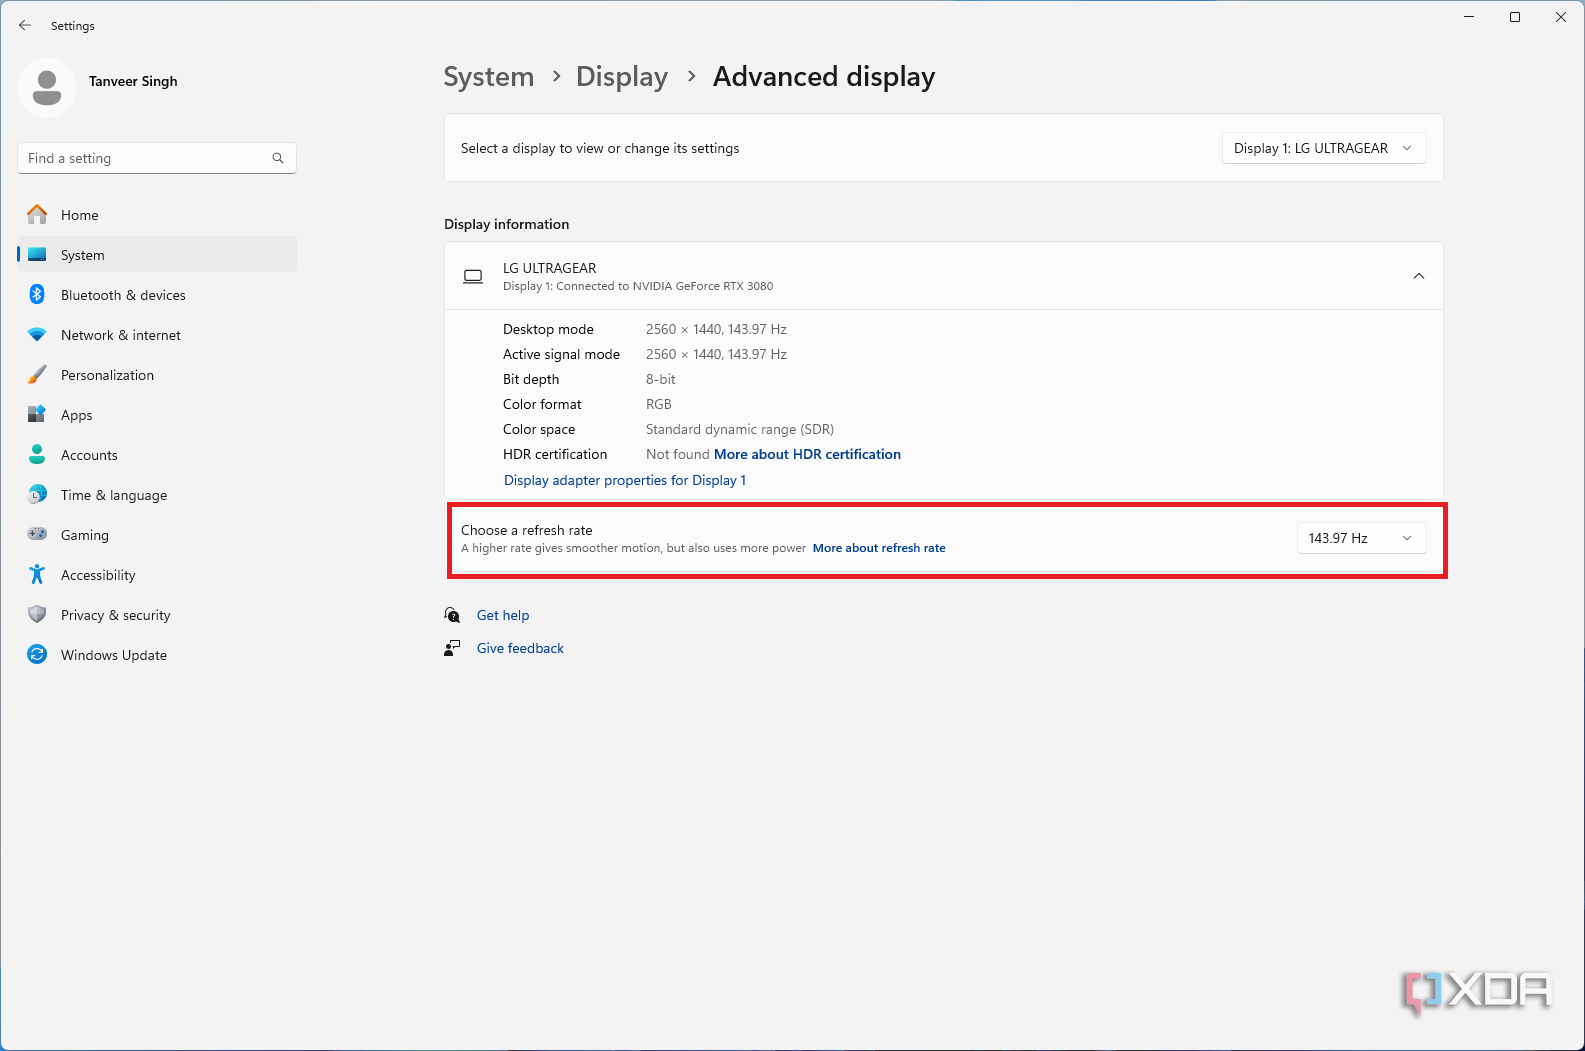
Task: Click the Apps icon in sidebar
Action: click(x=37, y=414)
